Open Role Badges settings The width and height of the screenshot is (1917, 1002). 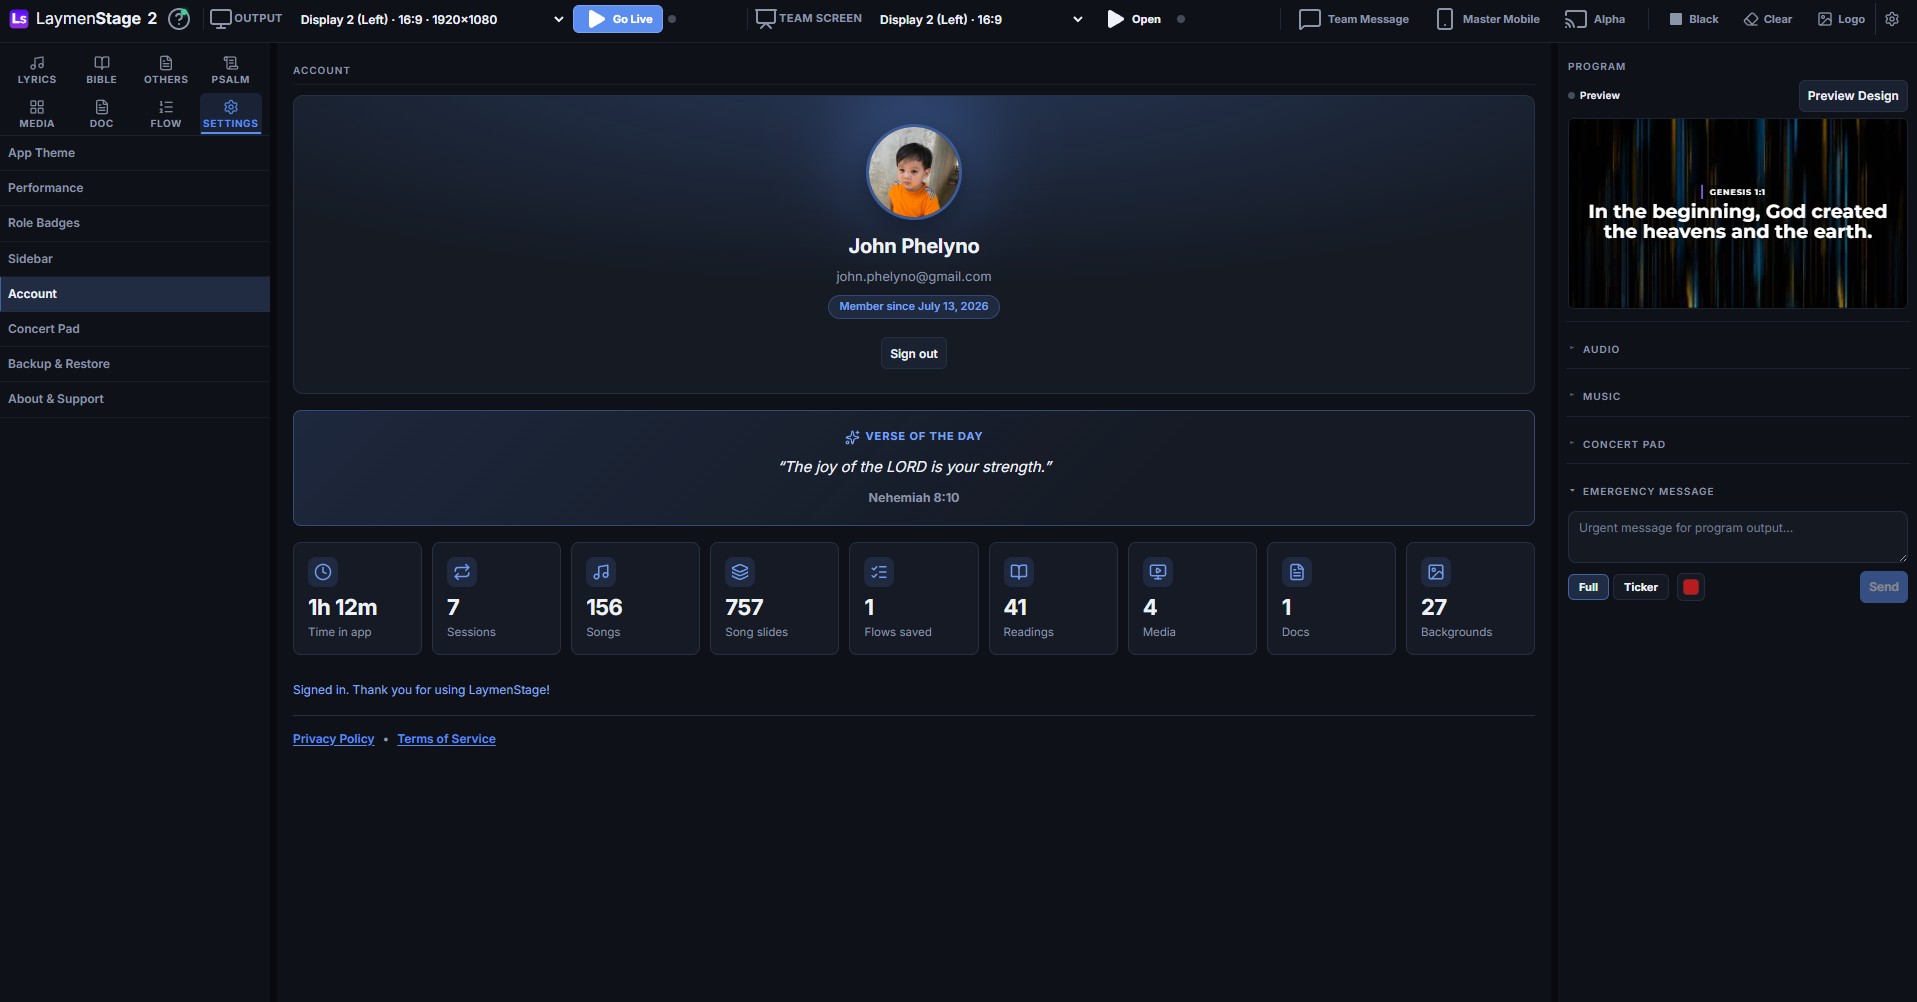click(x=135, y=223)
